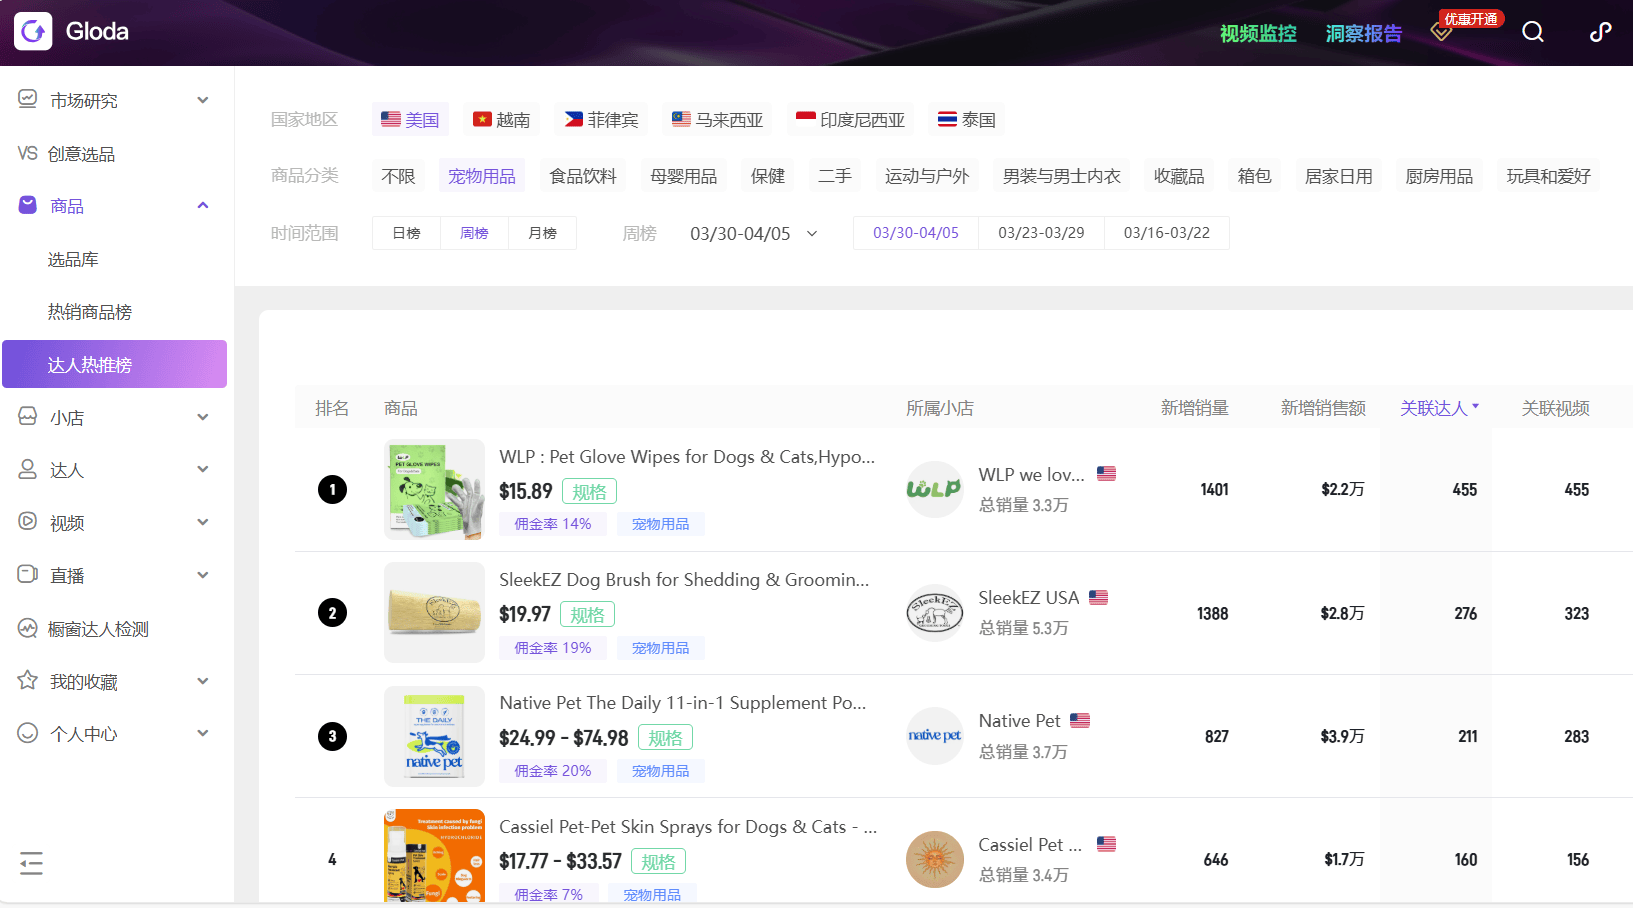Select the 月榜 time range

(542, 233)
